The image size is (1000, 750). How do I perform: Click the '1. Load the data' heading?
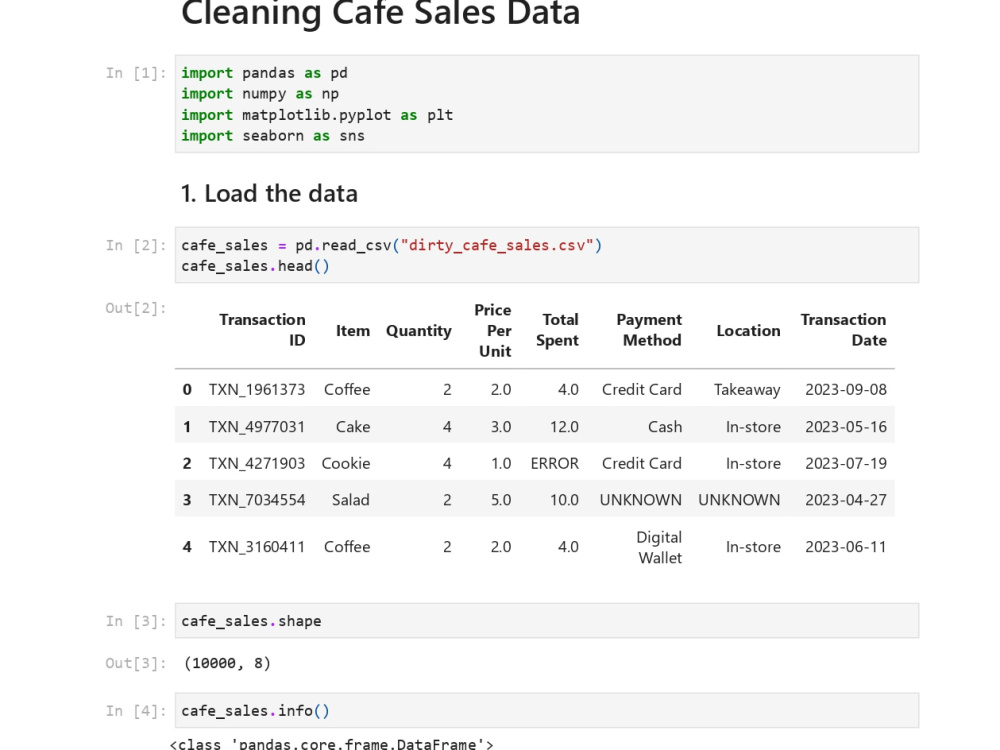tap(269, 193)
